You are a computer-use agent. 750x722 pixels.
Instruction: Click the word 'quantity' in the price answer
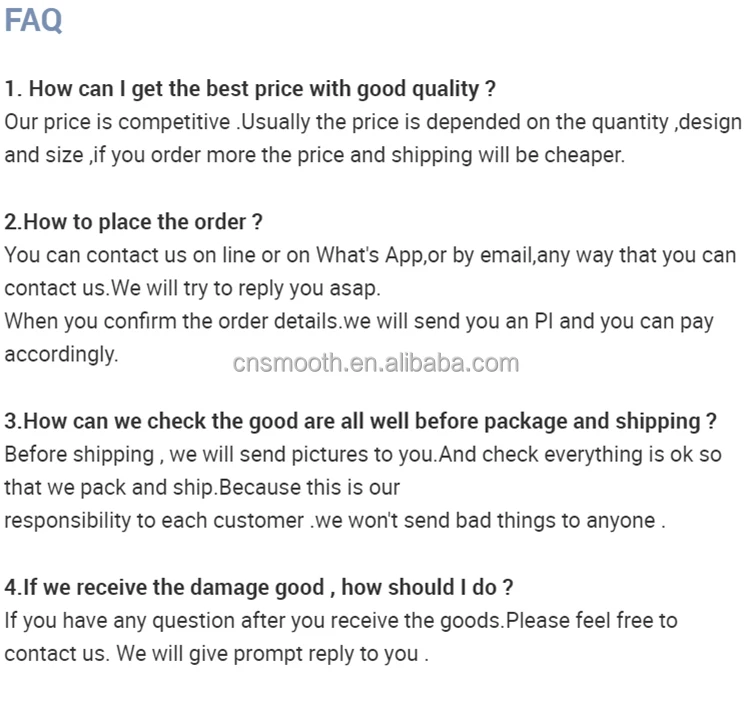click(630, 123)
